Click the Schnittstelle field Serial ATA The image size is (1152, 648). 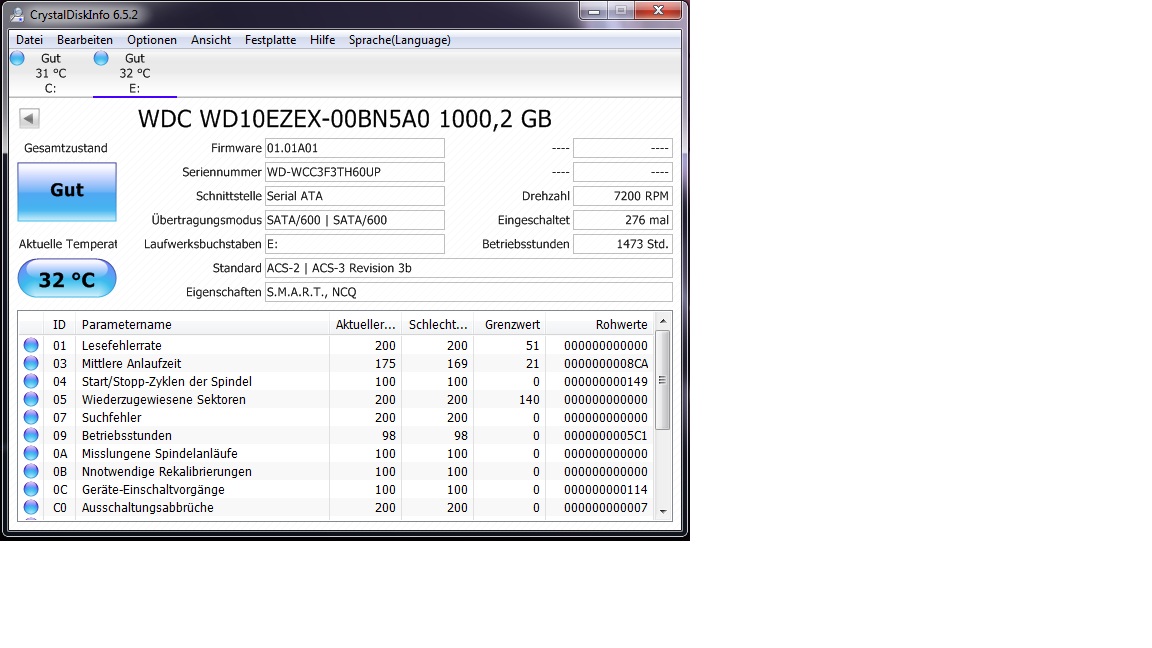click(355, 196)
